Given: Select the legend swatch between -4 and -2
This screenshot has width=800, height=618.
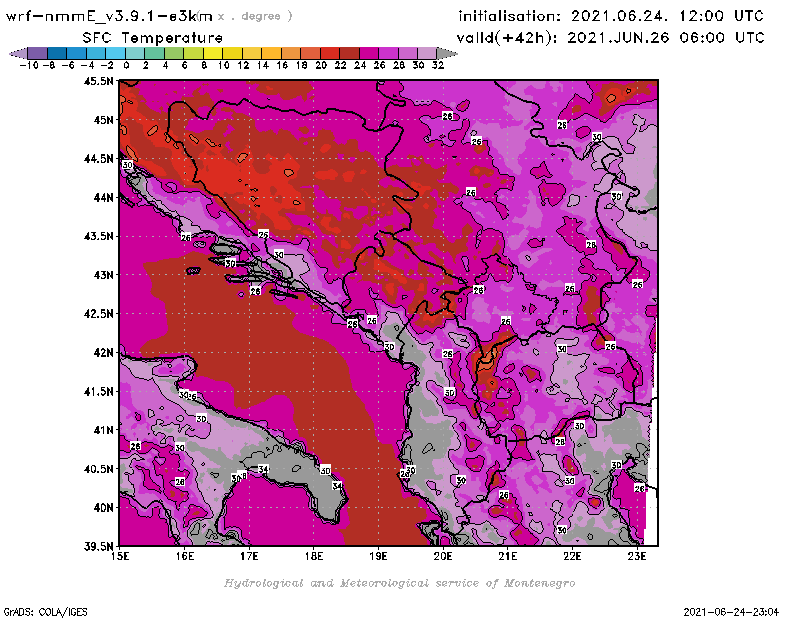Looking at the screenshot, I should point(96,53).
